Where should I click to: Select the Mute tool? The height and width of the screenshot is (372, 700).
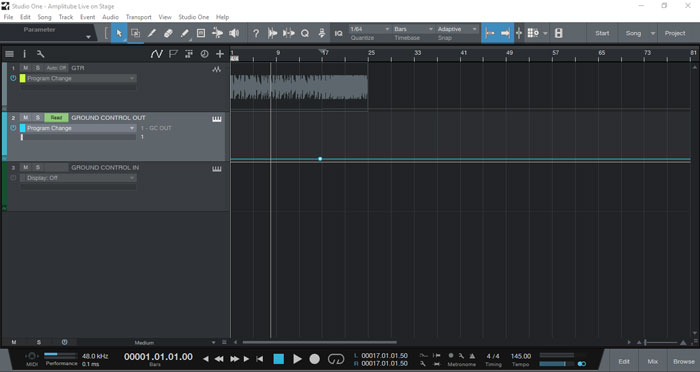pos(201,33)
